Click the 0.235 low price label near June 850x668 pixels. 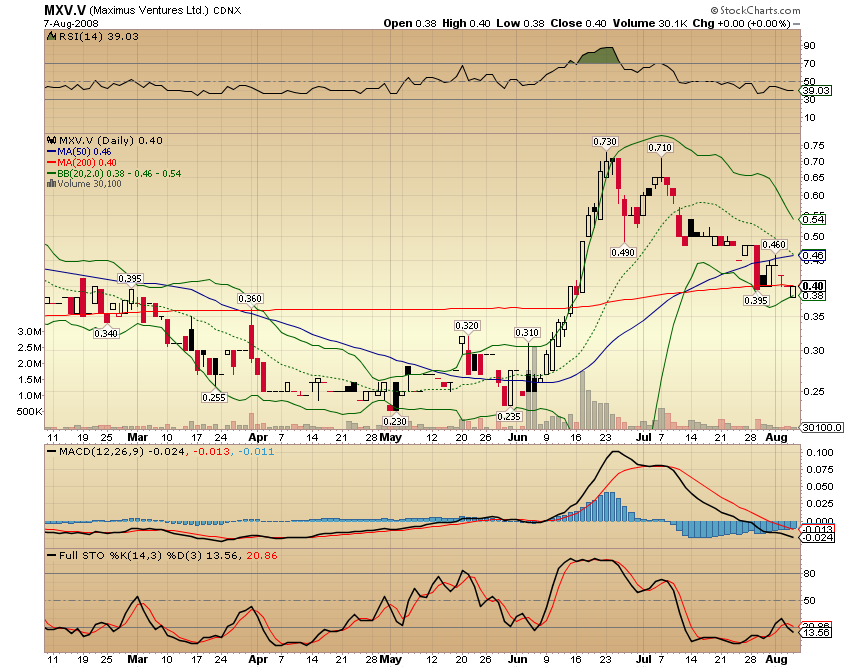[x=509, y=416]
